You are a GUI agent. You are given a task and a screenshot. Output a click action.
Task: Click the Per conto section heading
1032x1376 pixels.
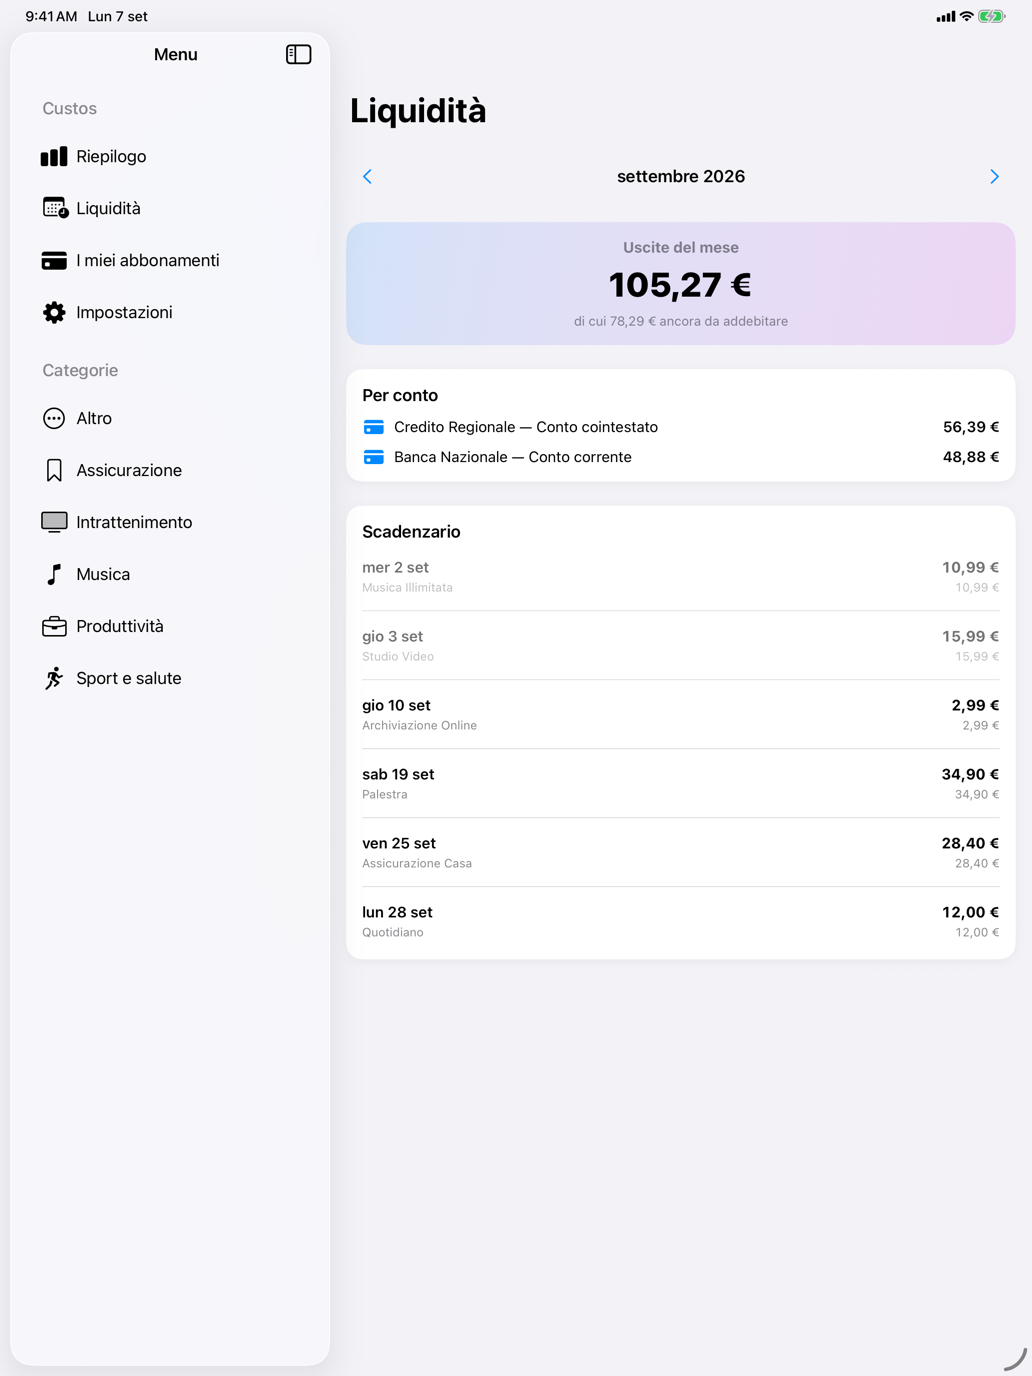coord(400,395)
